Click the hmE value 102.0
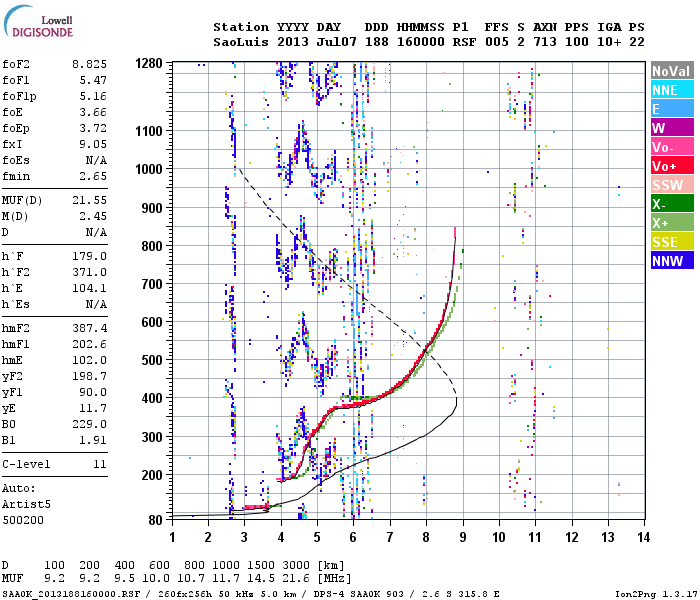This screenshot has height=600, width=700. pos(89,360)
